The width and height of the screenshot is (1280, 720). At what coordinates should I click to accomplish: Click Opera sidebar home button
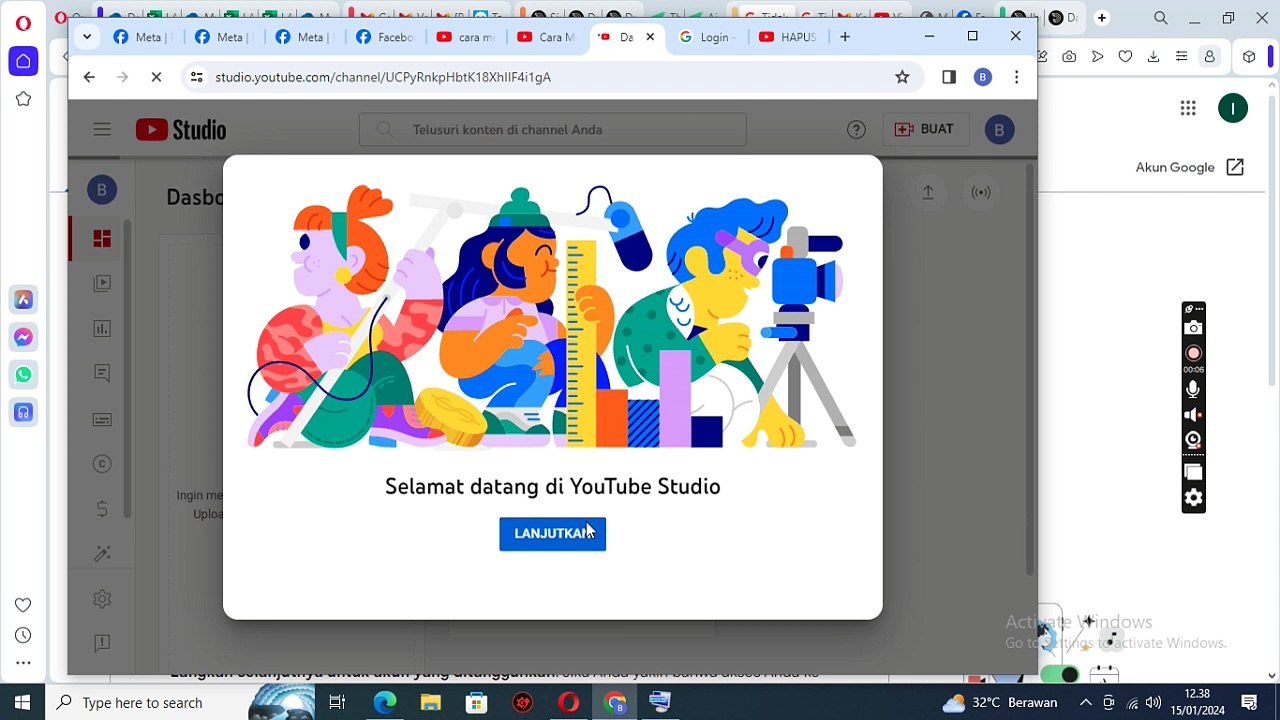coord(23,61)
